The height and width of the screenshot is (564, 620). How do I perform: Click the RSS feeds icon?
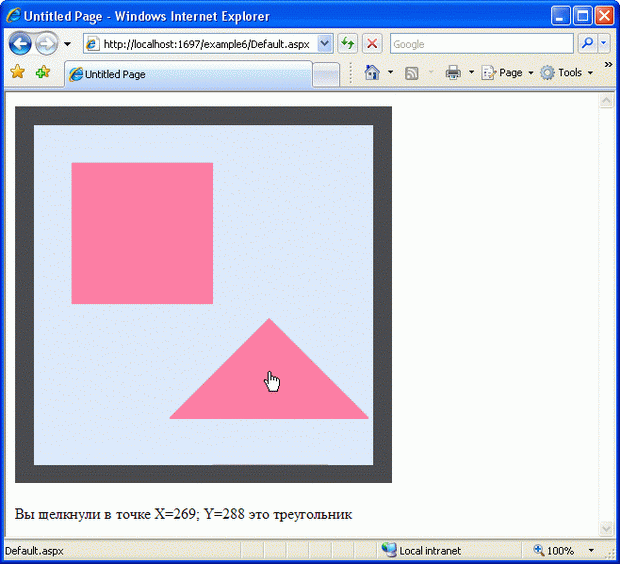click(x=412, y=73)
